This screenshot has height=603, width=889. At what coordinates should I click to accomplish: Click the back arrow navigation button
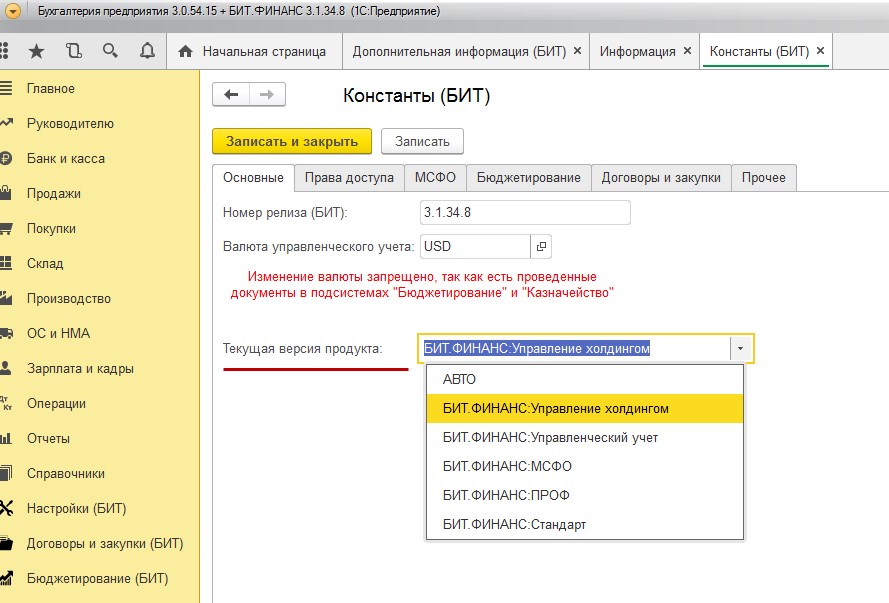click(231, 94)
